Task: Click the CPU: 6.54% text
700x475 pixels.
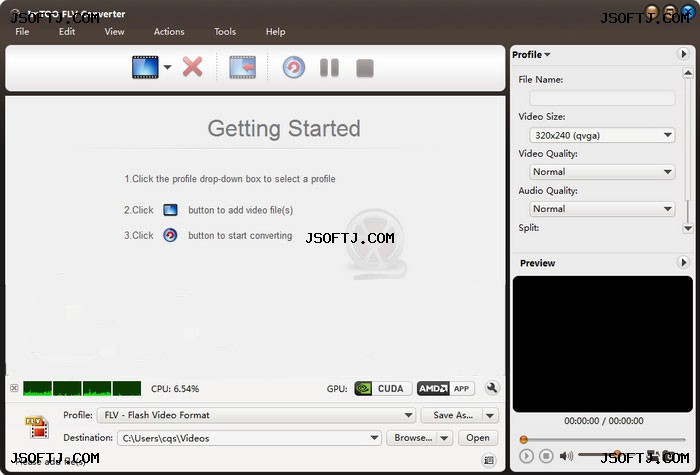Action: [175, 388]
